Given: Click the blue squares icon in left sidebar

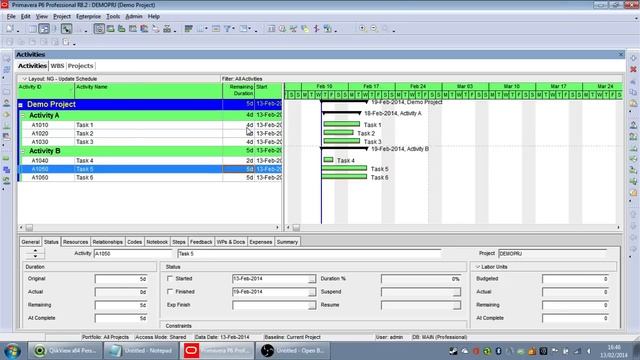Looking at the screenshot, I should coord(7,170).
